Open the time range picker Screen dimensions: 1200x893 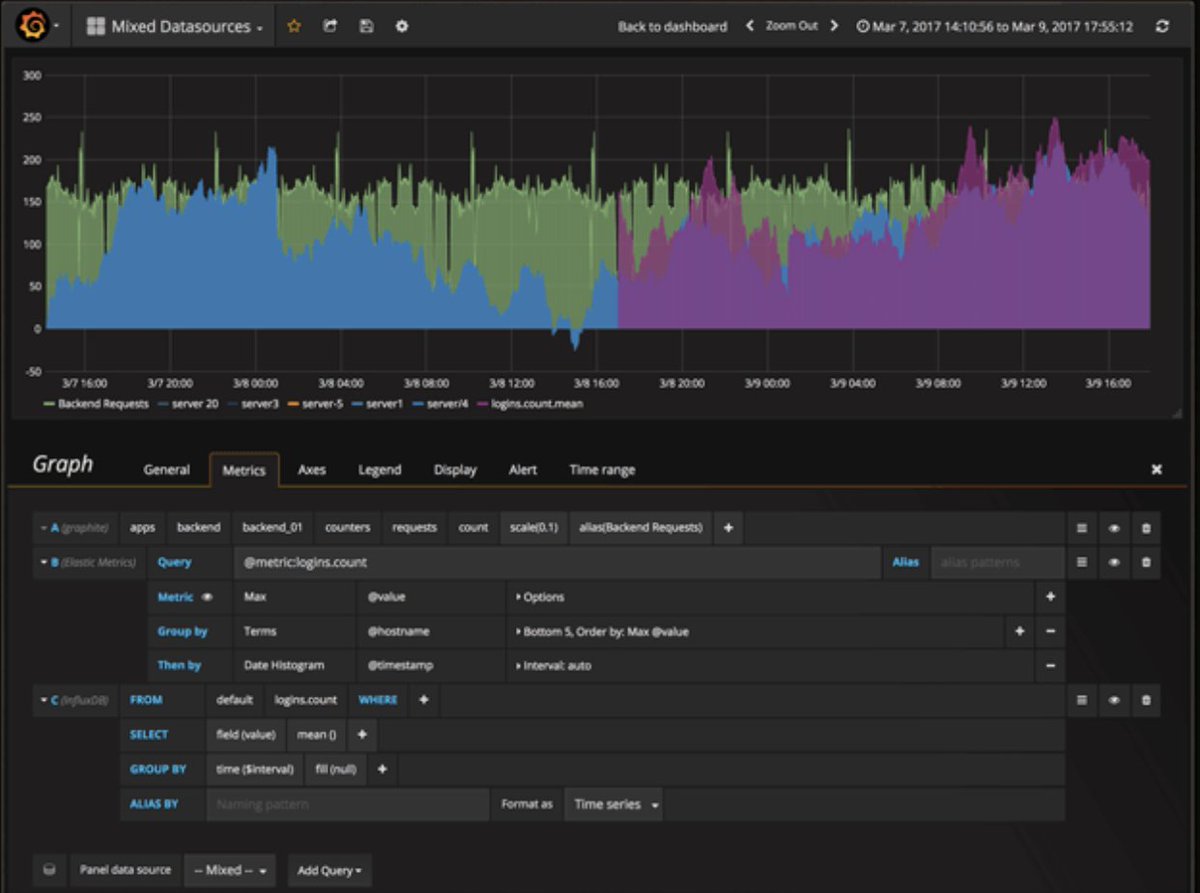pos(995,27)
